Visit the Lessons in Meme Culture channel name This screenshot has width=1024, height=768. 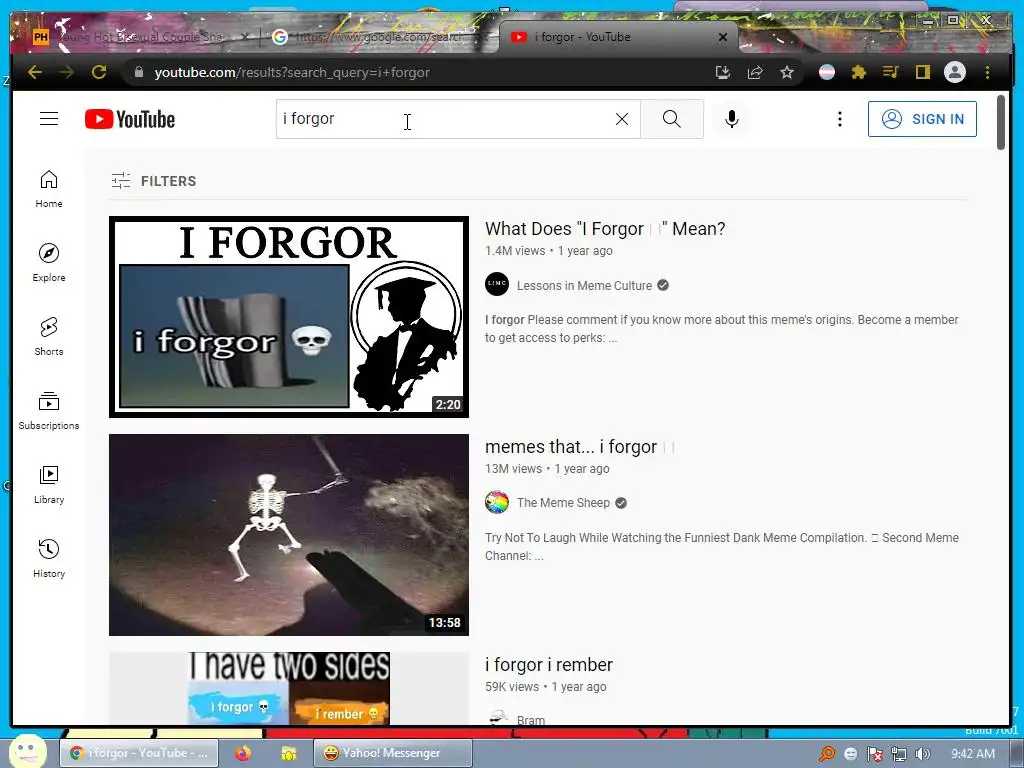click(x=584, y=285)
